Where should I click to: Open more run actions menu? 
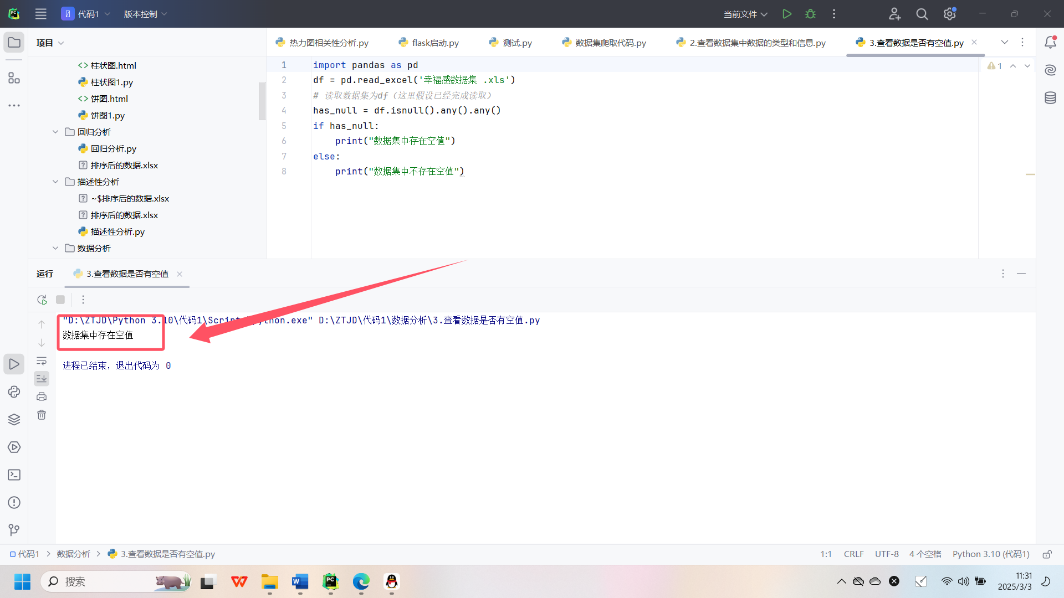click(834, 14)
